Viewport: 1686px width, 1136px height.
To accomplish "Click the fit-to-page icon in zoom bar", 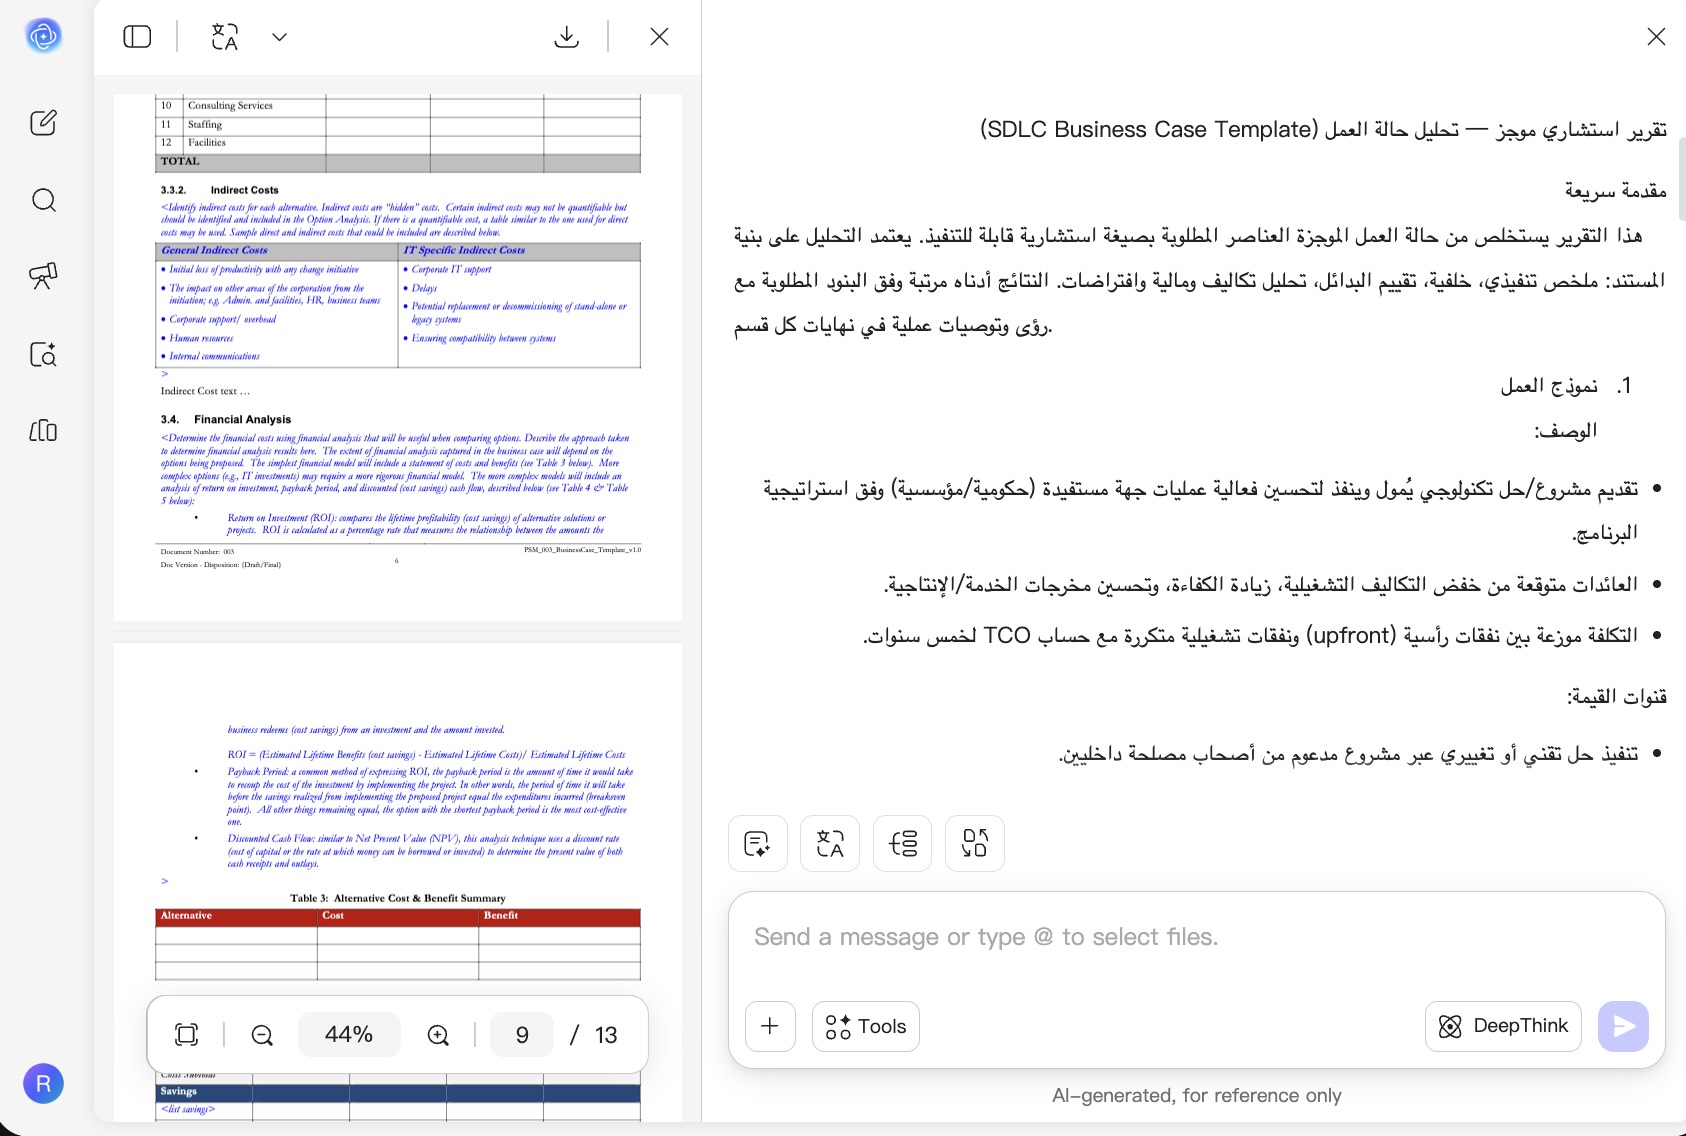I will point(187,1035).
